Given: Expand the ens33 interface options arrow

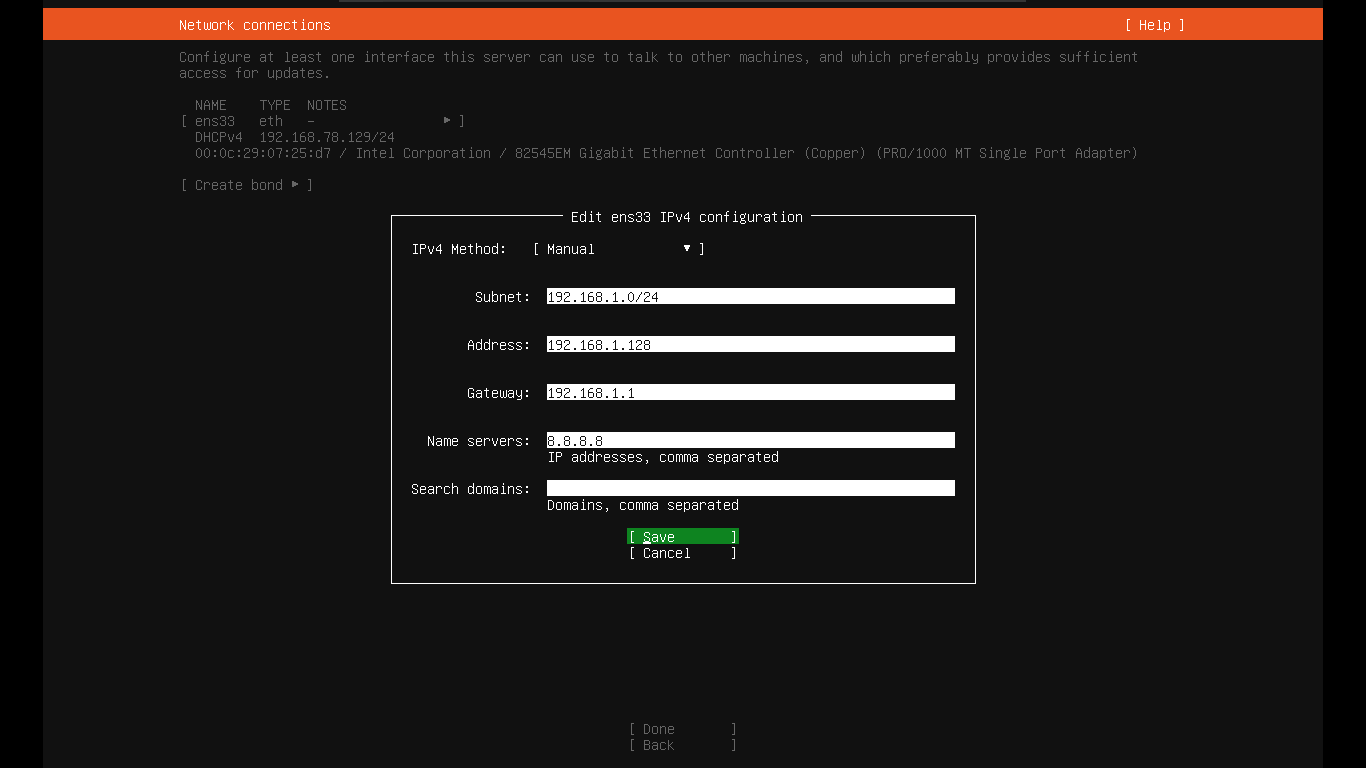Looking at the screenshot, I should [x=447, y=120].
